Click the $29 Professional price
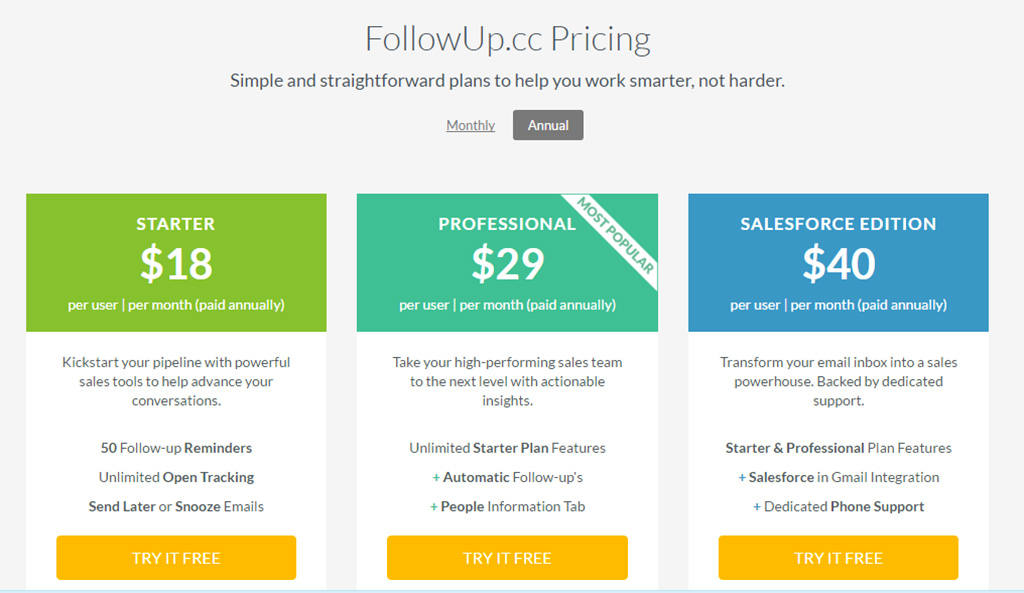This screenshot has height=593, width=1024. [x=507, y=263]
